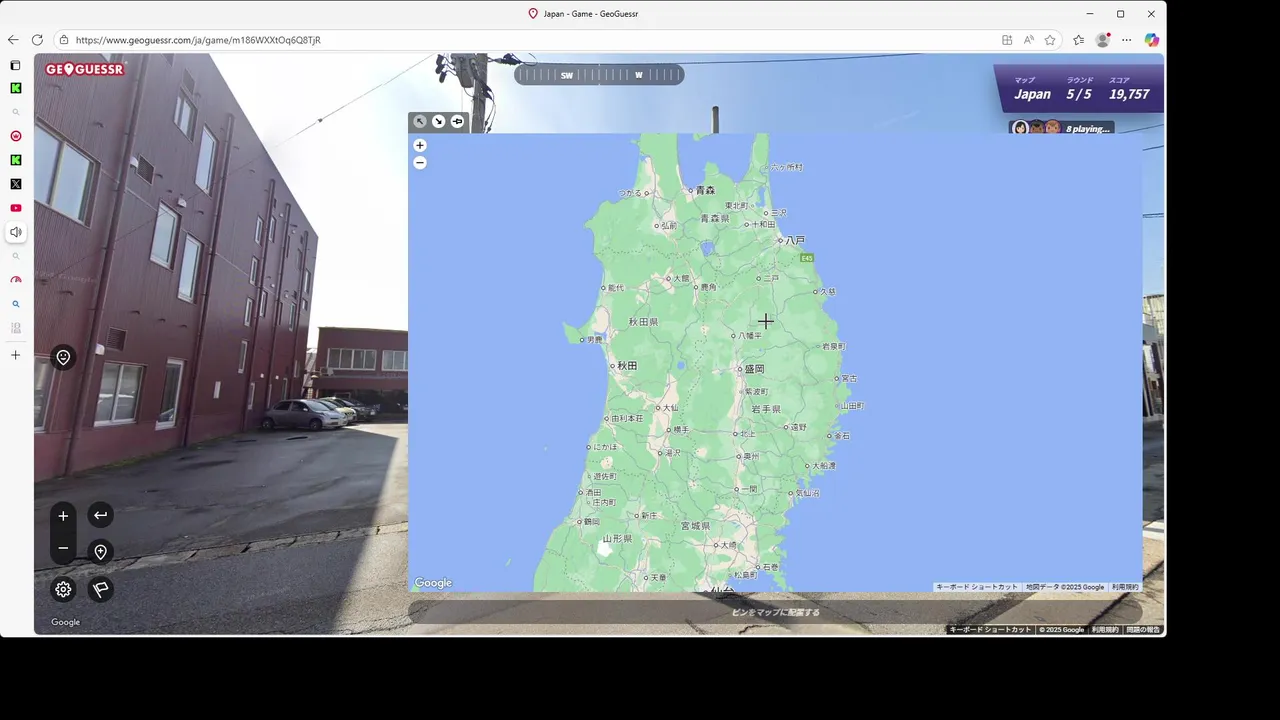The image size is (1280, 720).
Task: Click 青森 city label on the map
Action: (x=705, y=190)
